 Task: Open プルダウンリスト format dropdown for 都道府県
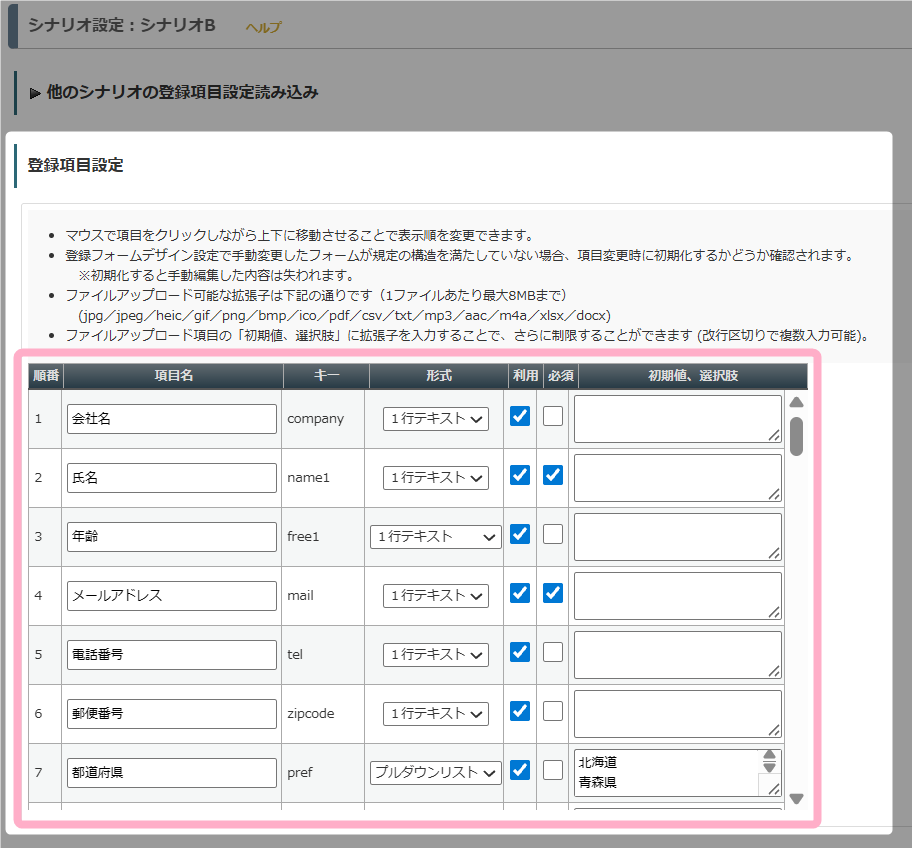[x=436, y=773]
